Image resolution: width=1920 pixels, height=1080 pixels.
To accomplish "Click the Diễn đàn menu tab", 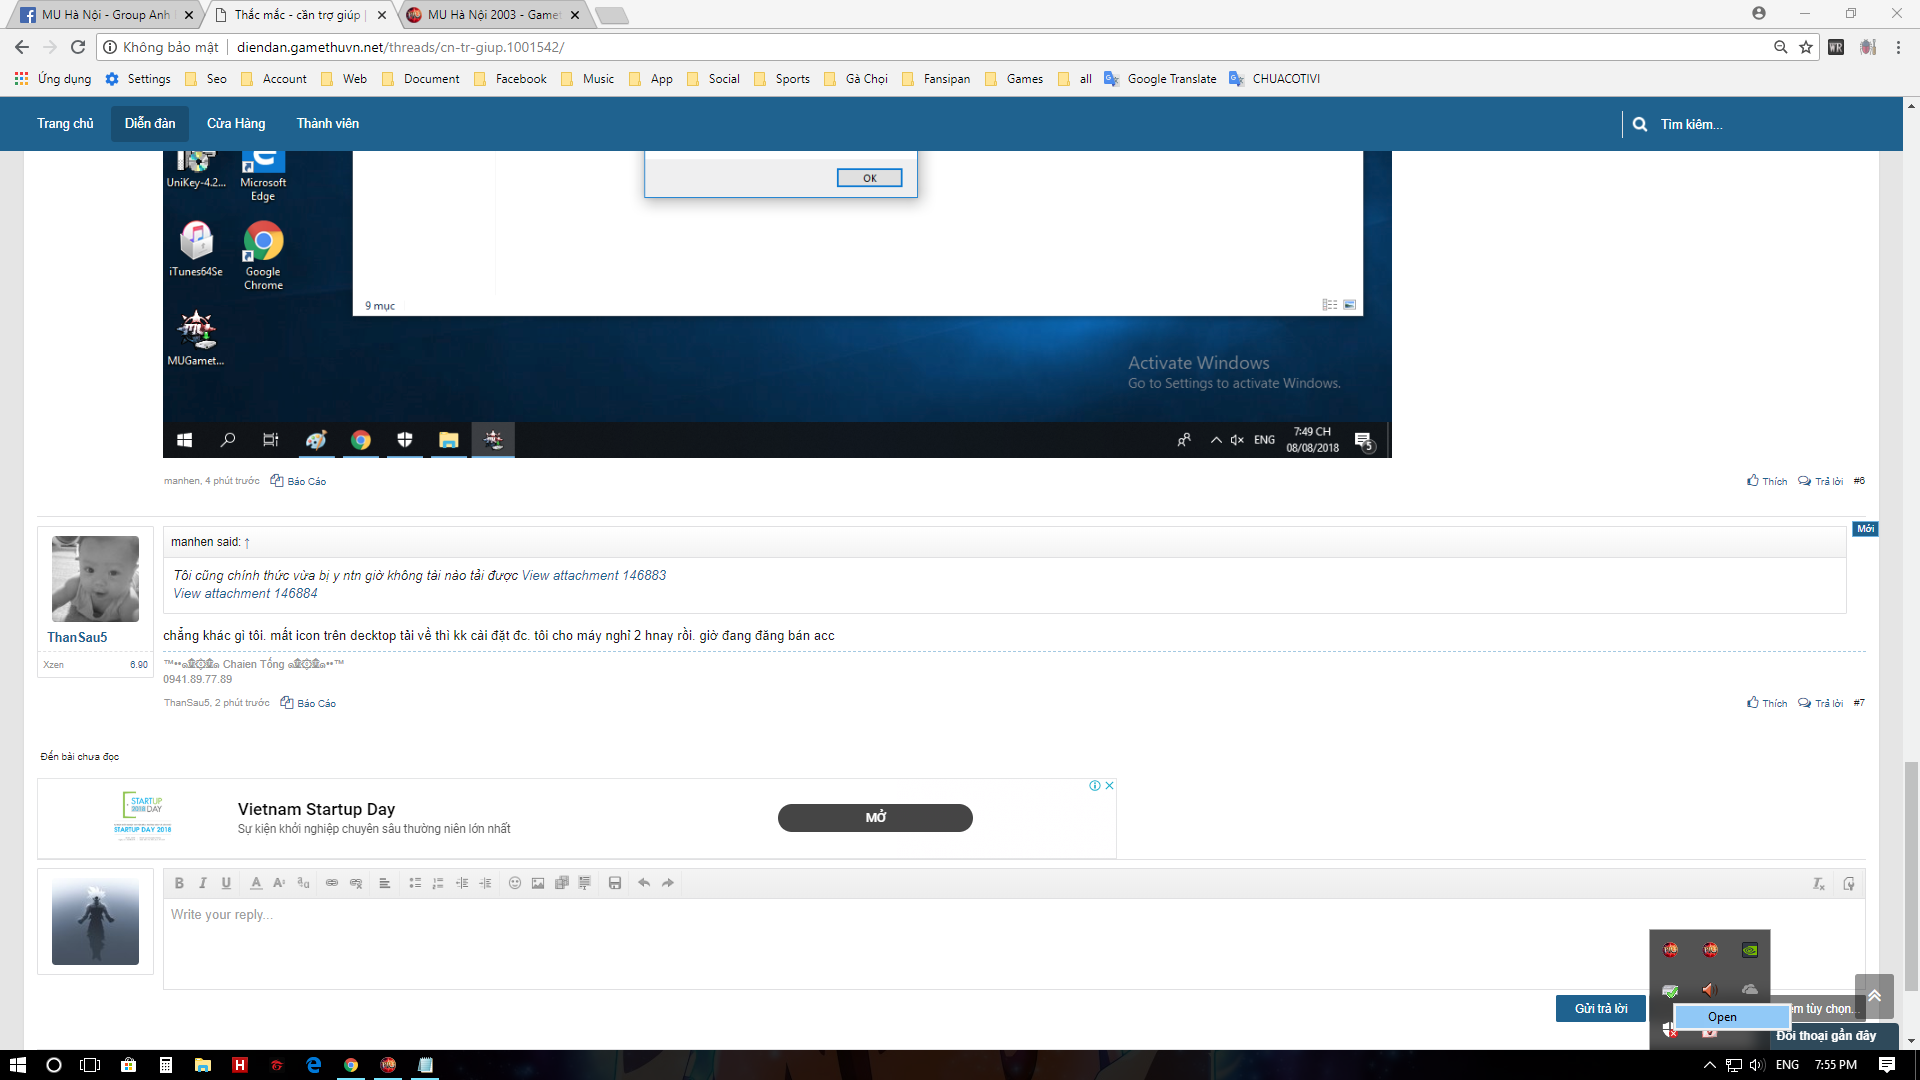I will pos(150,123).
